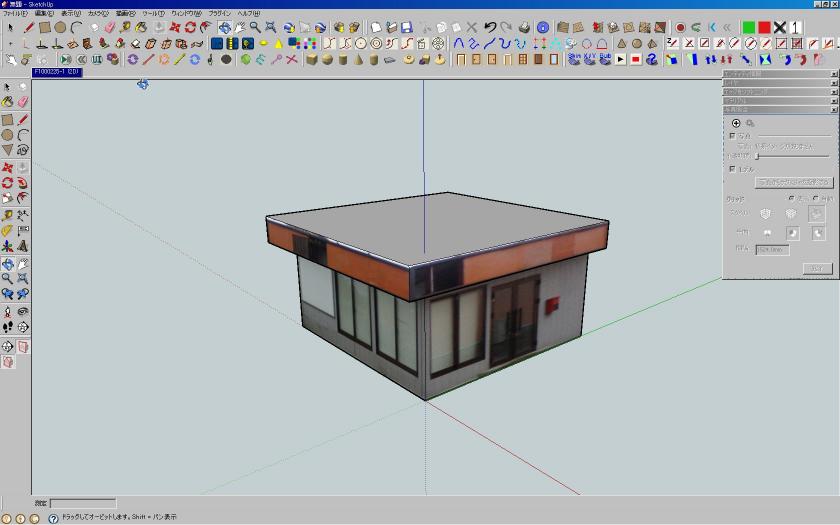Select the Move tool in left toolbar
The image size is (840, 525).
pos(7,168)
